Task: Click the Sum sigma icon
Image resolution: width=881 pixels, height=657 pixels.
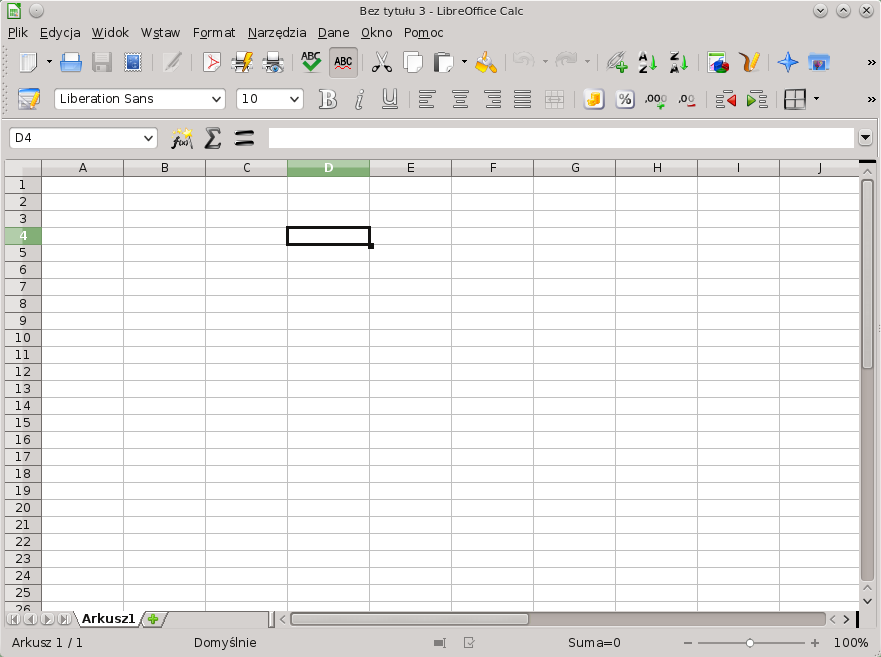Action: point(212,138)
